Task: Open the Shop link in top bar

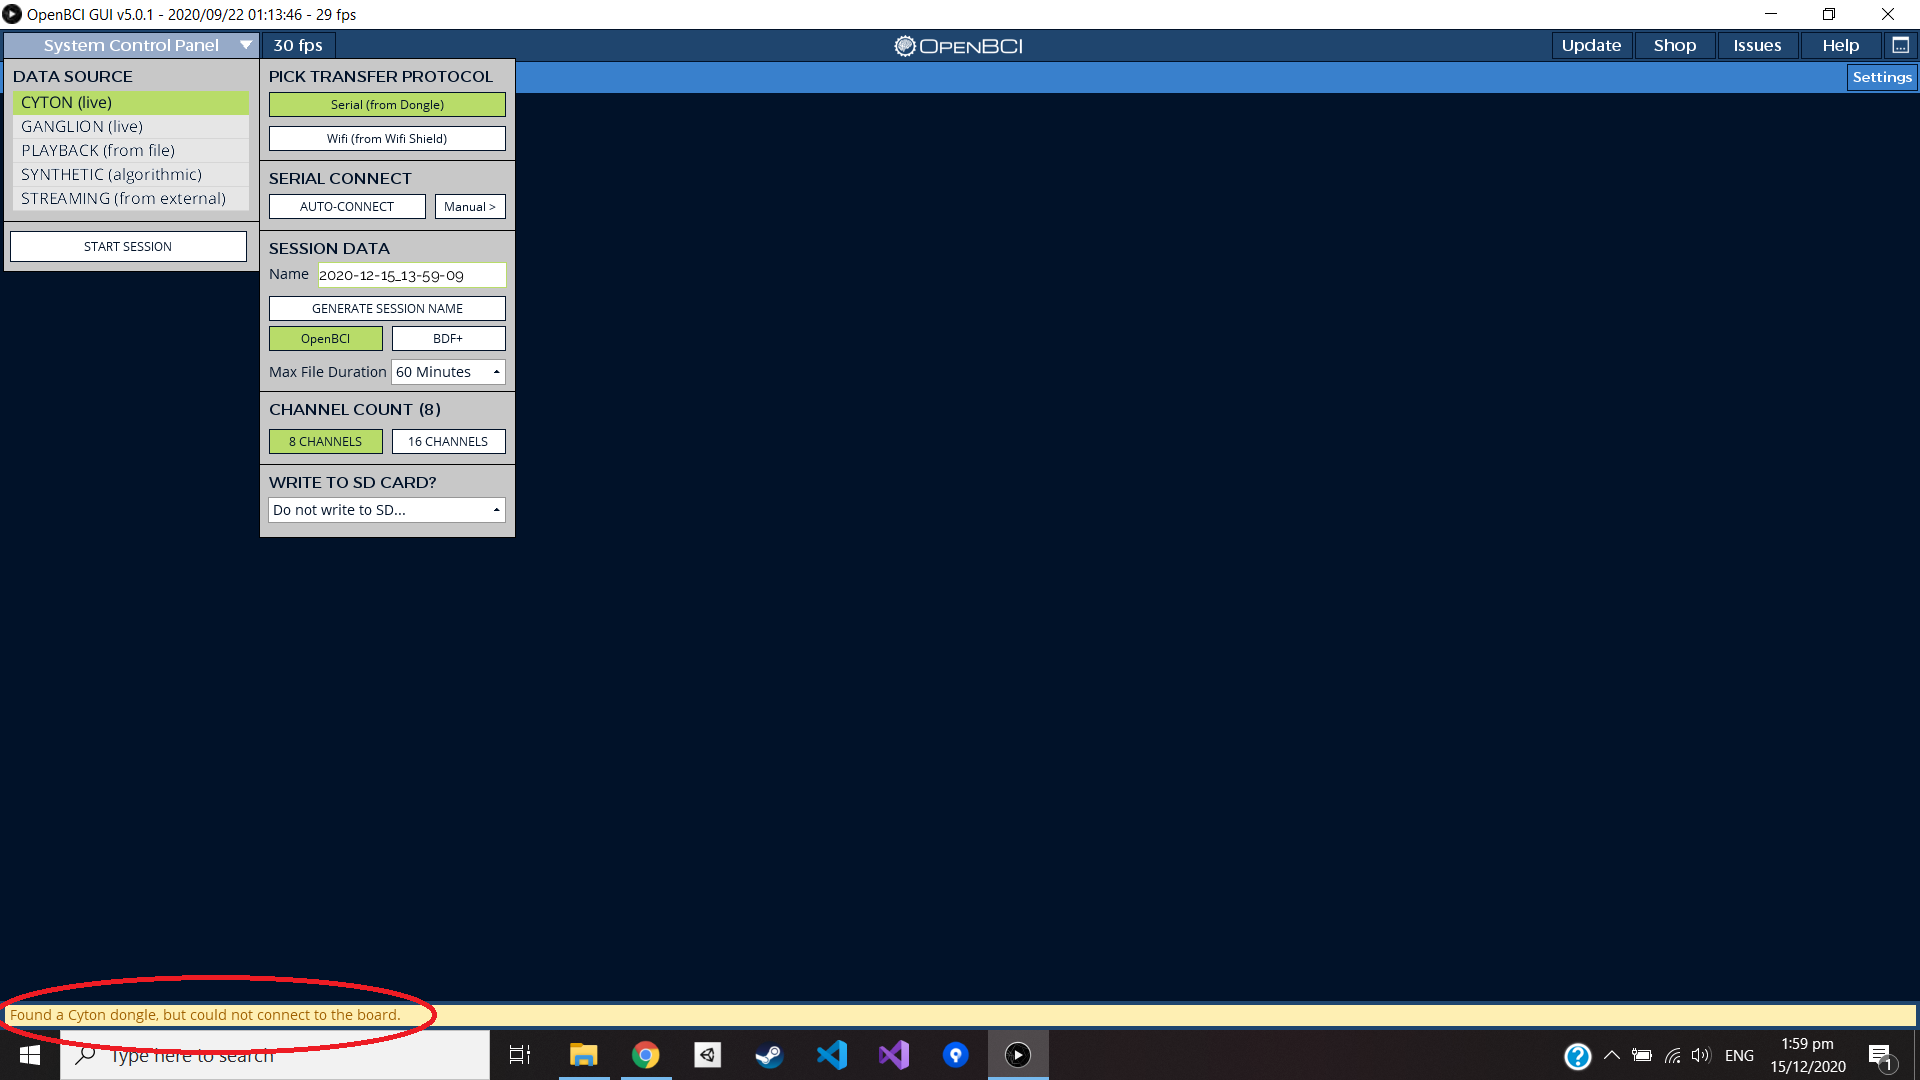Action: pyautogui.click(x=1675, y=46)
